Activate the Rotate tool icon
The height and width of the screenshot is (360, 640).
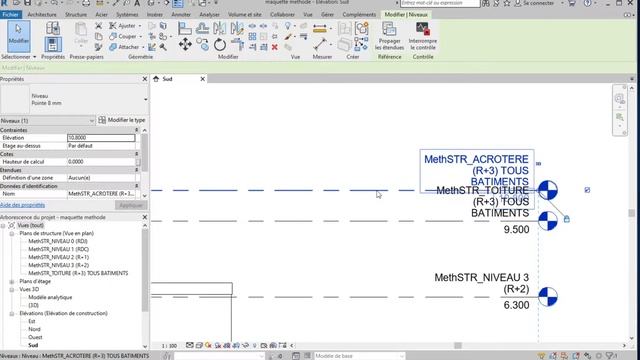(220, 44)
